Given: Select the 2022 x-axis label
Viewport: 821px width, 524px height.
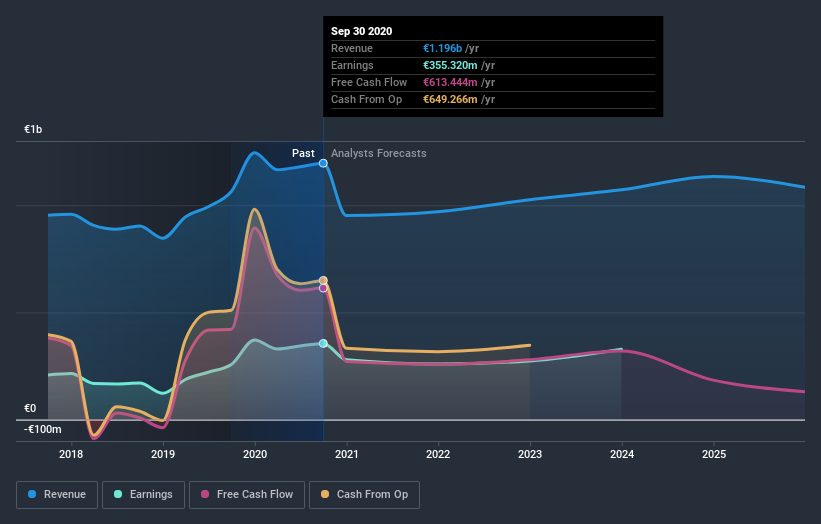Looking at the screenshot, I should pyautogui.click(x=438, y=454).
